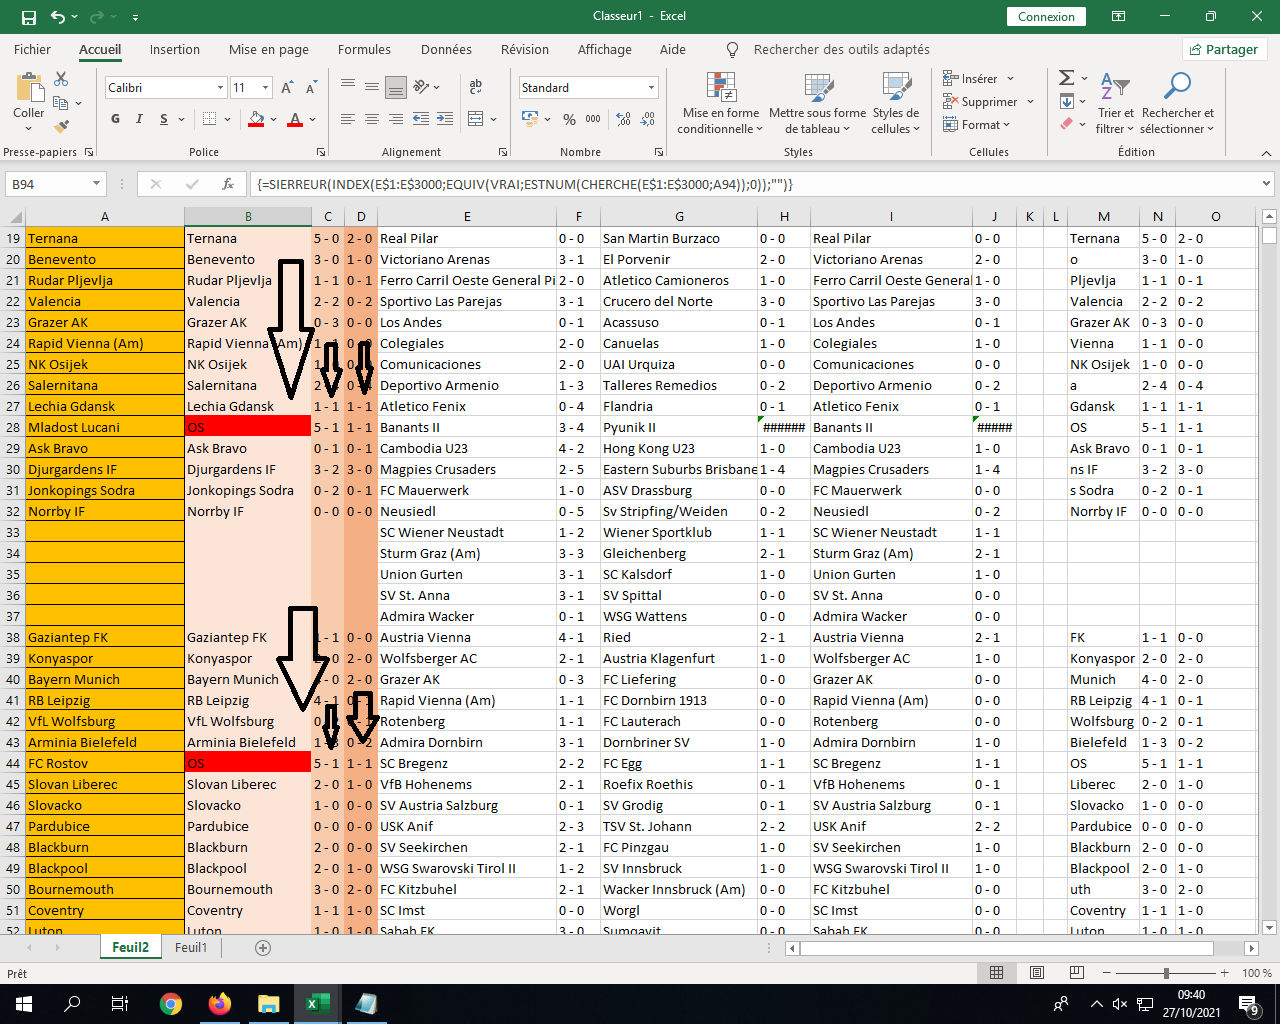
Task: Expand the Standard number format dropdown
Action: point(651,88)
